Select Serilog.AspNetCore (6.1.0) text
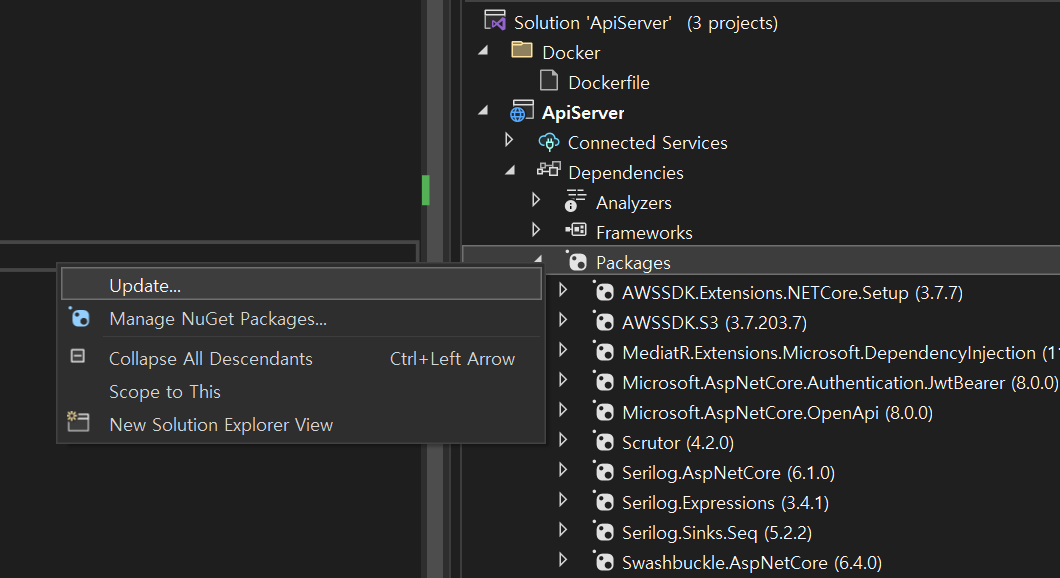Screen dimensions: 1060x578 728,473
